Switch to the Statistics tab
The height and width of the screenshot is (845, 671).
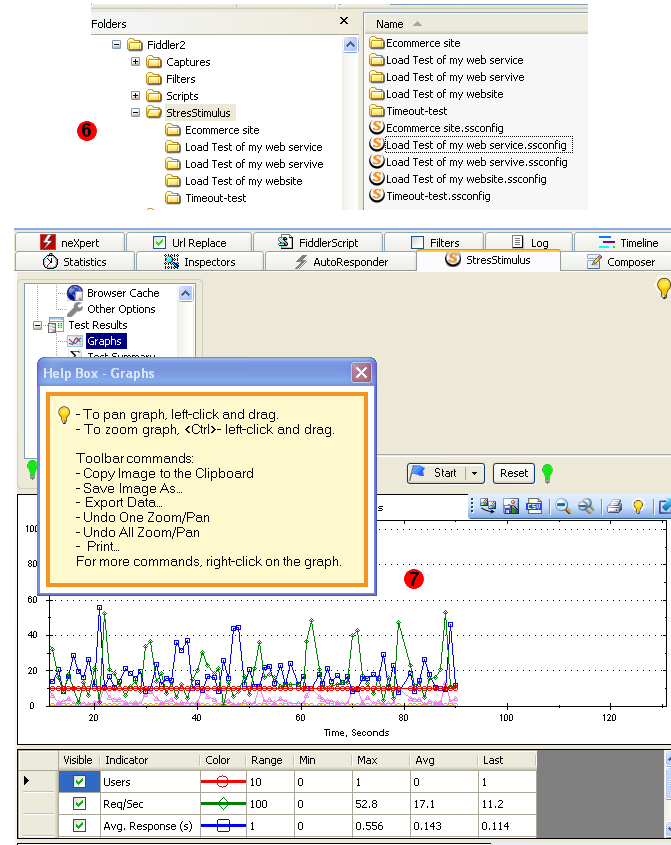click(75, 262)
